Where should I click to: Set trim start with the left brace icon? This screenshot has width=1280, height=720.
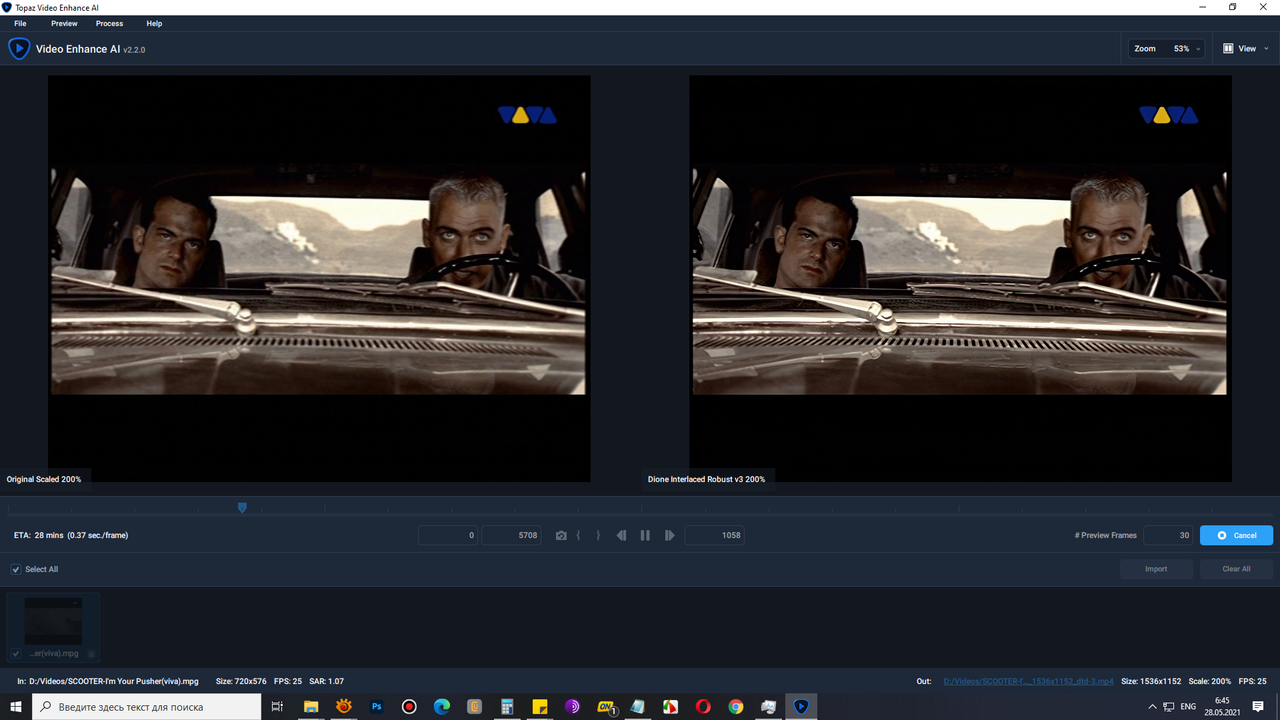[x=579, y=536]
